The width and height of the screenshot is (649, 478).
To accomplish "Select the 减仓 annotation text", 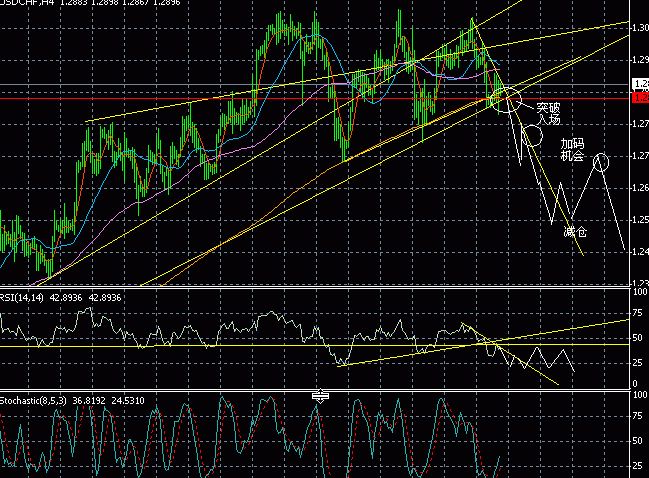I will click(x=575, y=232).
